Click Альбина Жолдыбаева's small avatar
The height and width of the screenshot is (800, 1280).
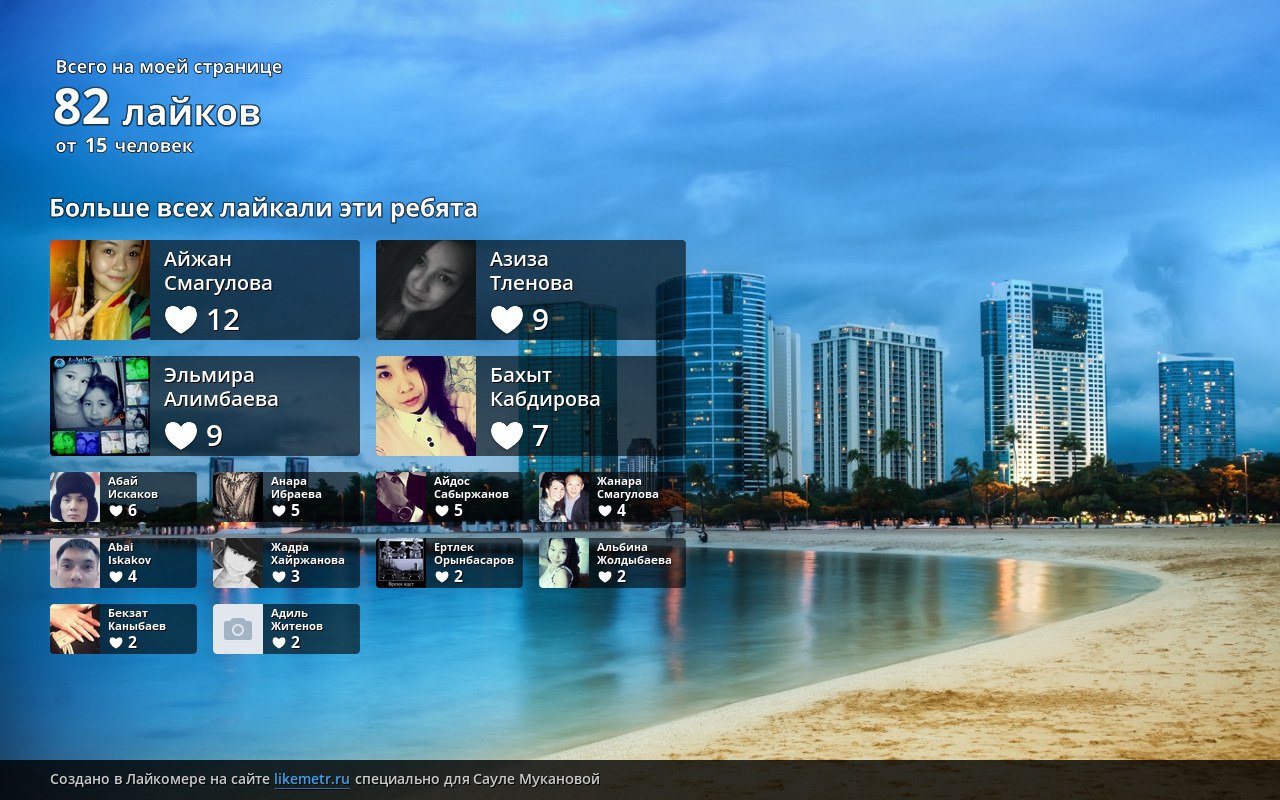pyautogui.click(x=564, y=563)
